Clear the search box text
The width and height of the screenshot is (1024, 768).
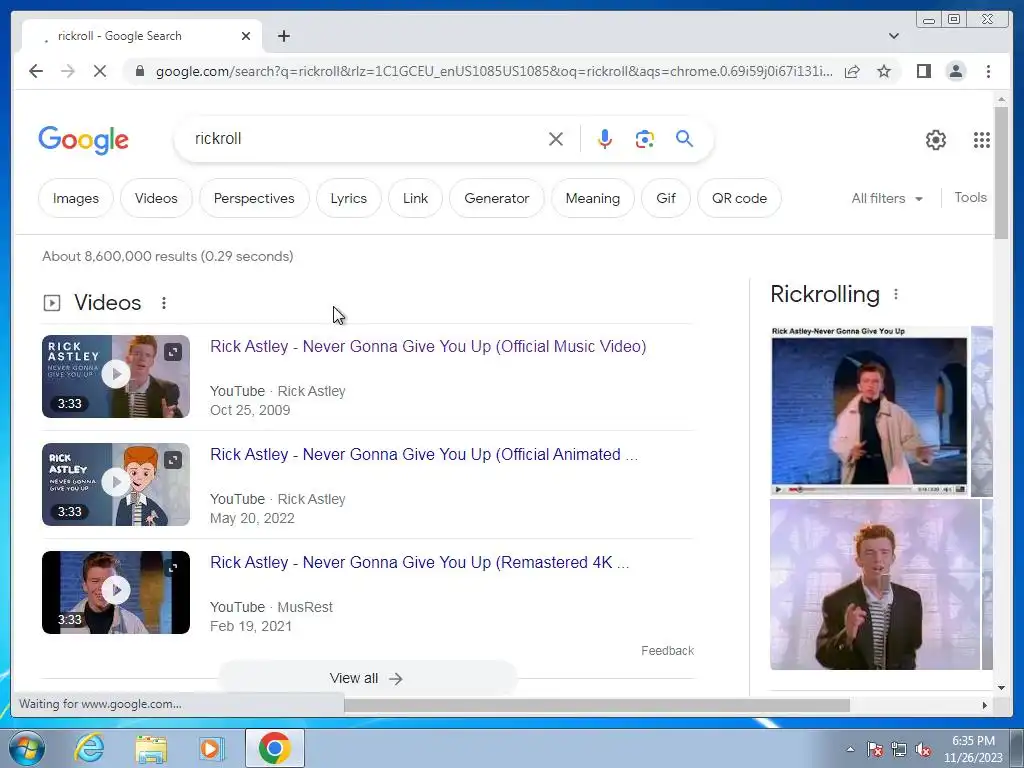point(556,139)
